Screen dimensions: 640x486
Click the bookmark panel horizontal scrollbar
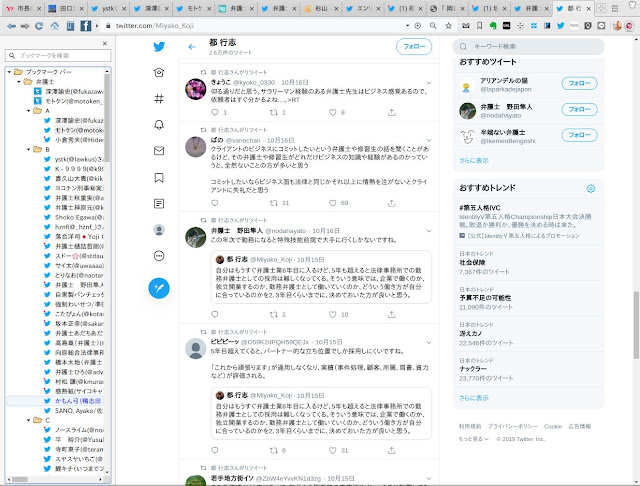(20, 479)
